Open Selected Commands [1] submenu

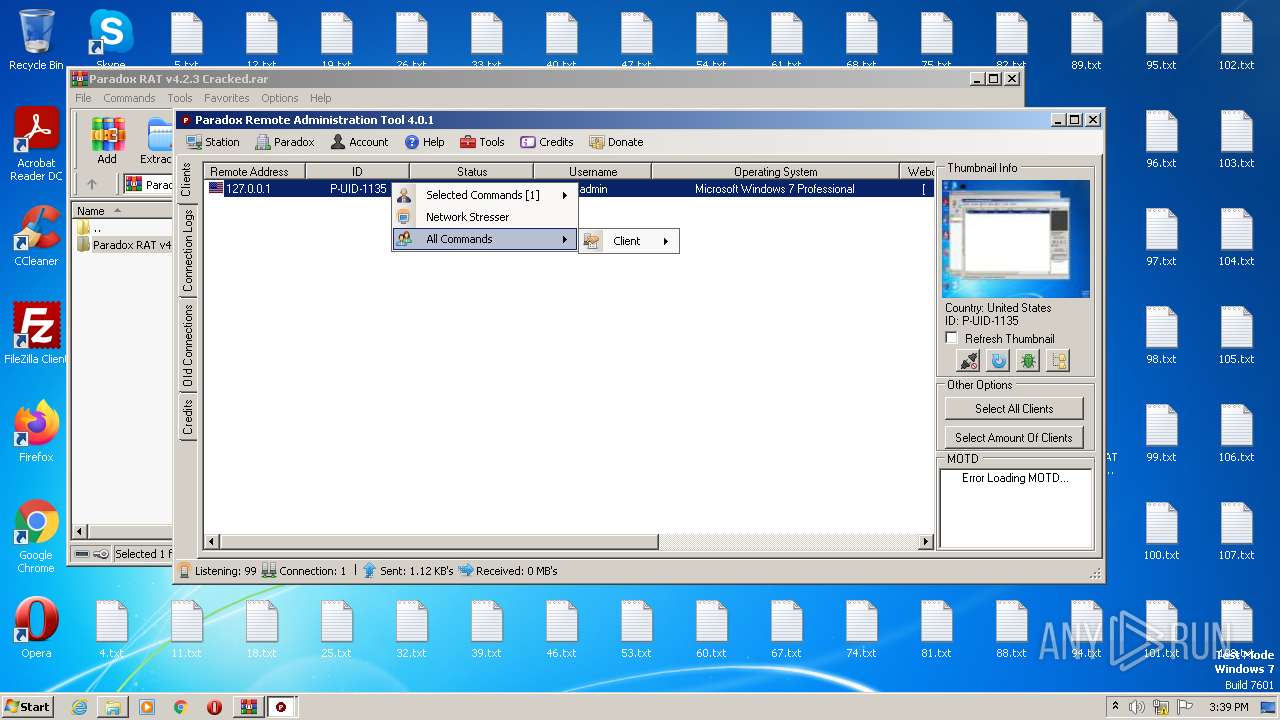tap(484, 195)
